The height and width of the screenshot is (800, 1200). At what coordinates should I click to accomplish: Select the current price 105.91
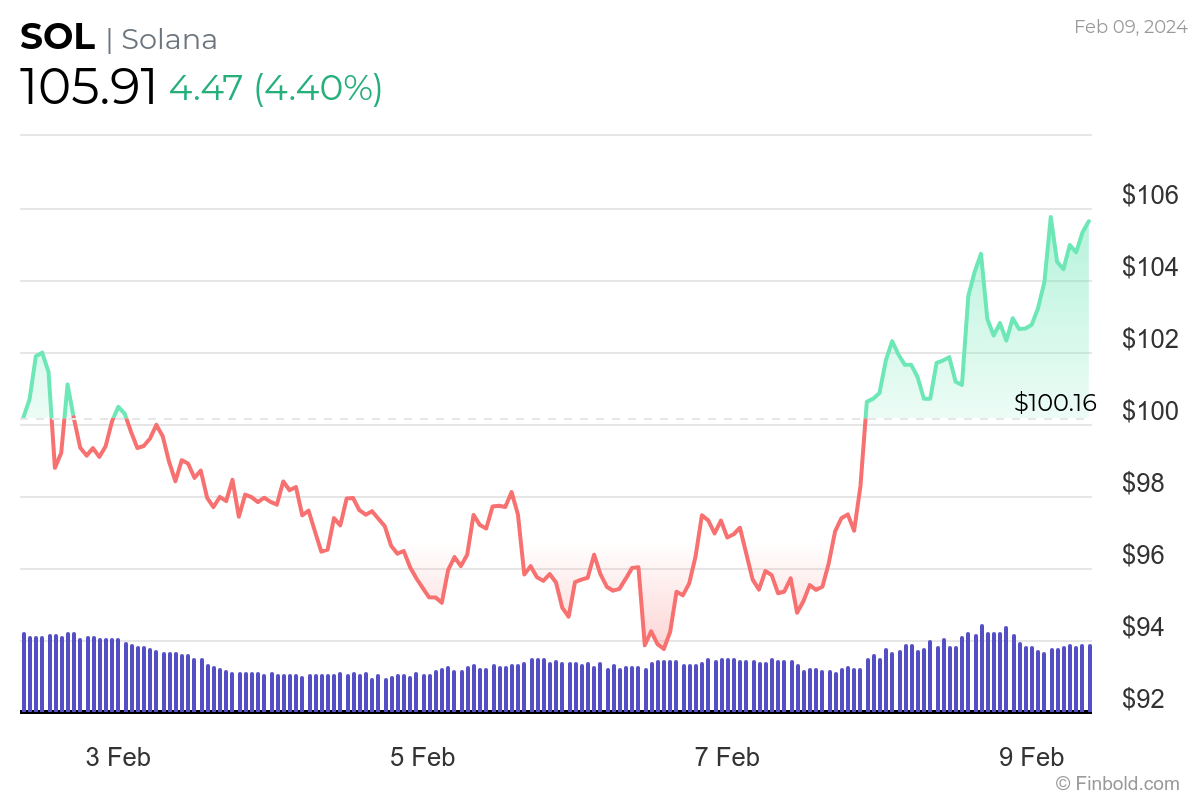[89, 88]
